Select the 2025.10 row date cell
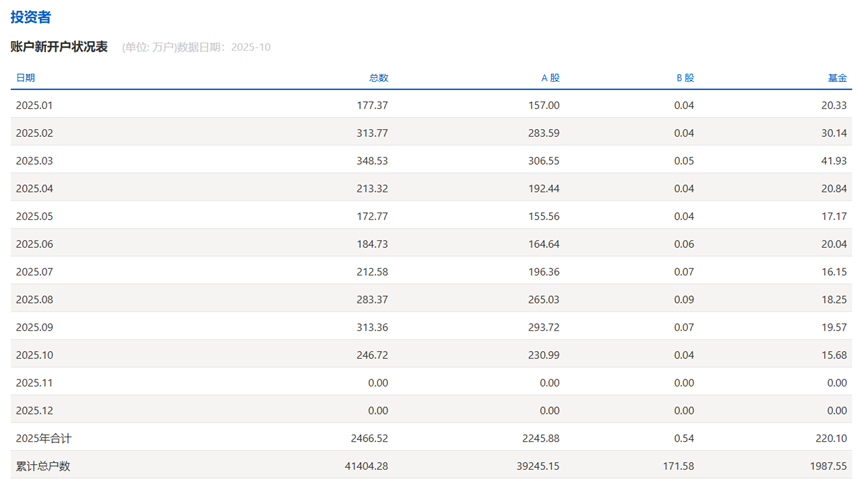The width and height of the screenshot is (867, 490). tap(34, 355)
